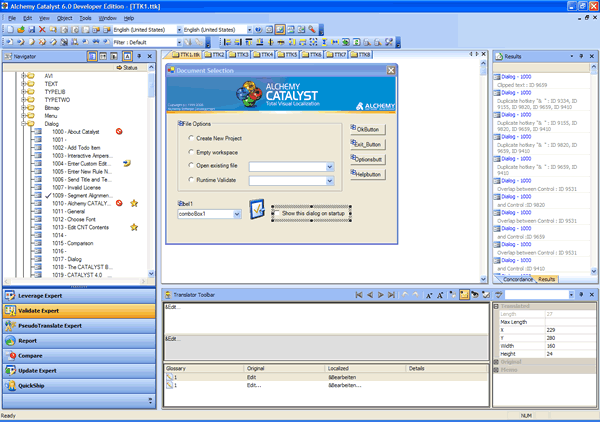Click the Align Top alignment icon

(x=249, y=42)
